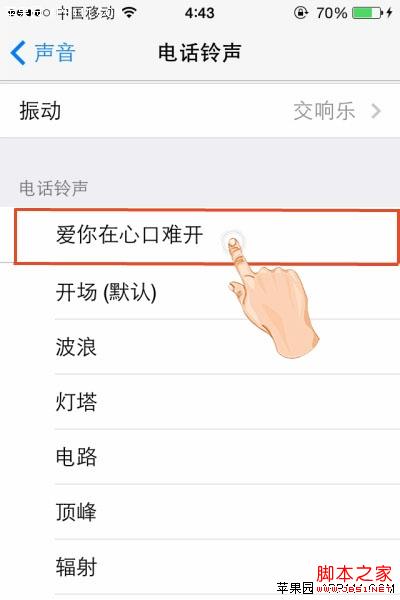Tap the battery icon in status bar
This screenshot has height=600, width=400.
tap(367, 13)
